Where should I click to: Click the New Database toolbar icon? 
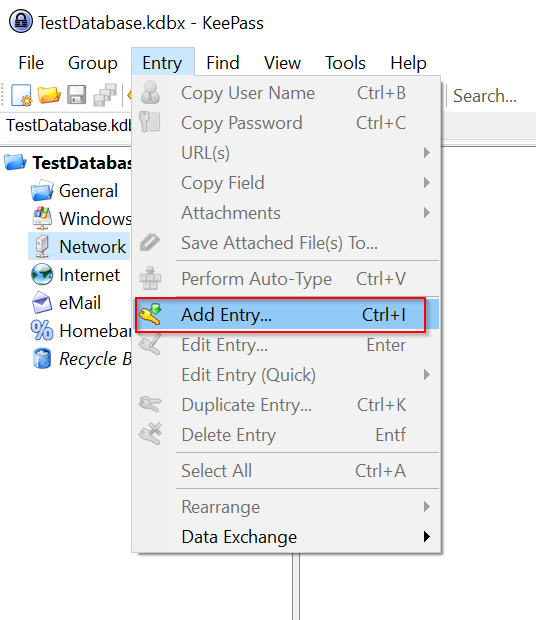(21, 95)
